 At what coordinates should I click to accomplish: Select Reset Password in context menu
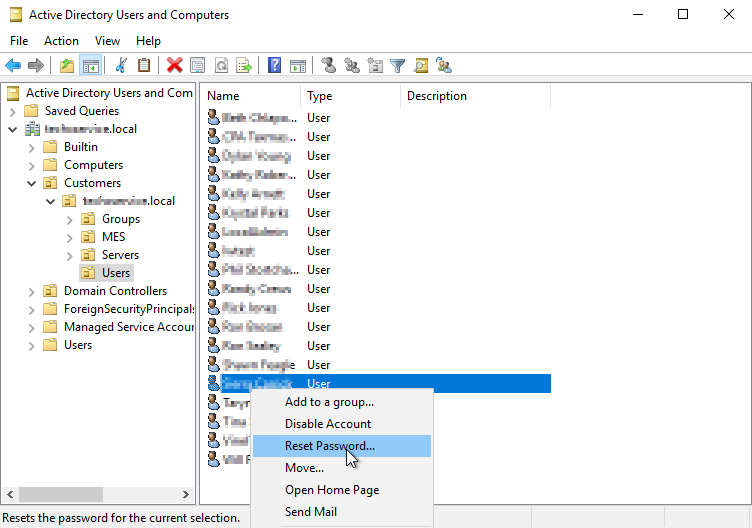coord(342,446)
